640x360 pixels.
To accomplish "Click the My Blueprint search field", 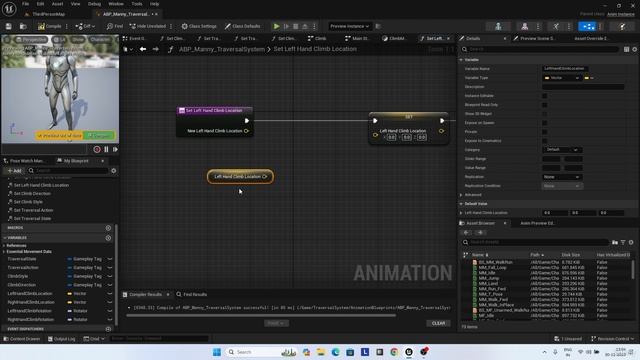I will (x=68, y=171).
